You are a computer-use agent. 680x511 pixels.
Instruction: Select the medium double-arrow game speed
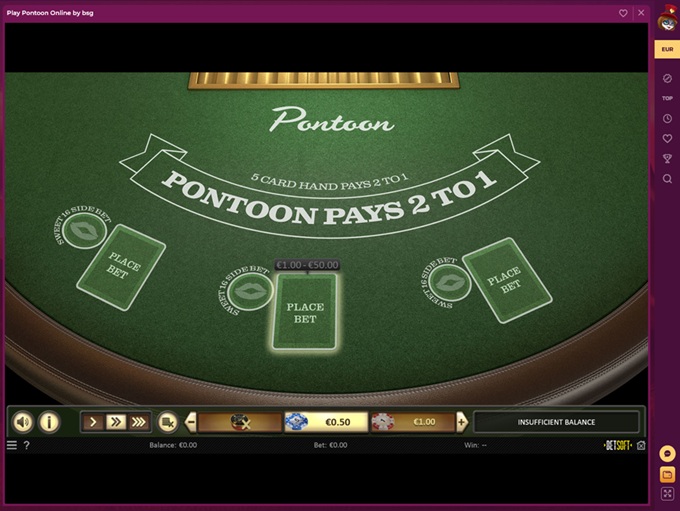tap(115, 422)
